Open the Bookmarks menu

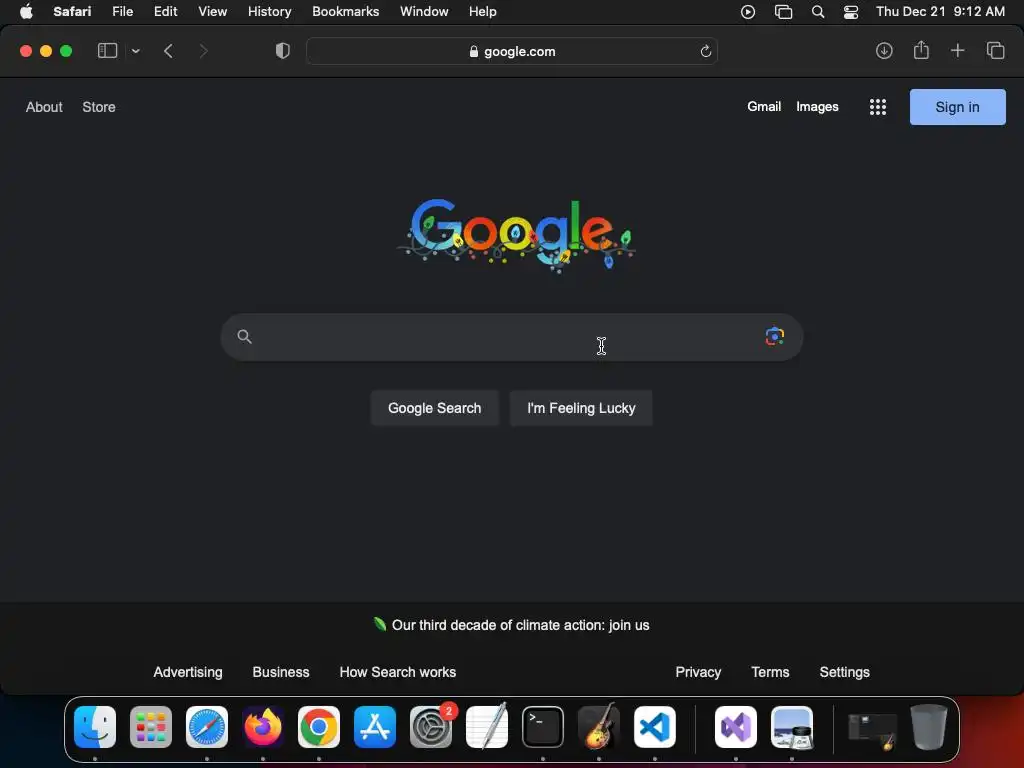tap(345, 12)
